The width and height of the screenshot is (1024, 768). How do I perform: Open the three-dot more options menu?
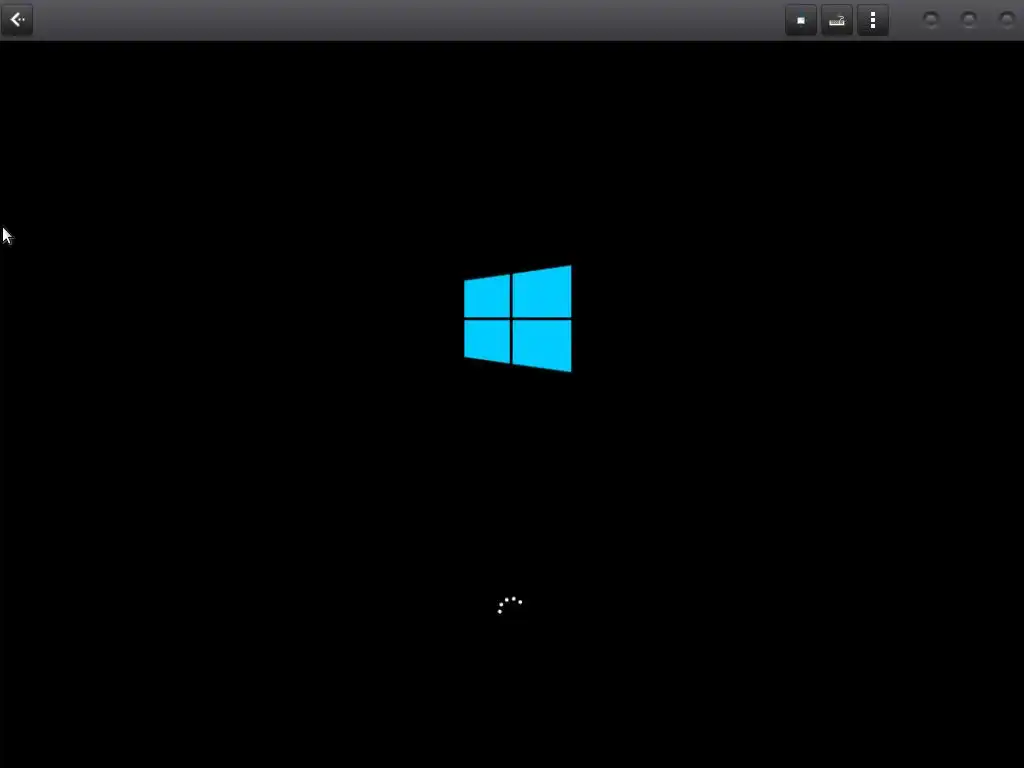872,20
